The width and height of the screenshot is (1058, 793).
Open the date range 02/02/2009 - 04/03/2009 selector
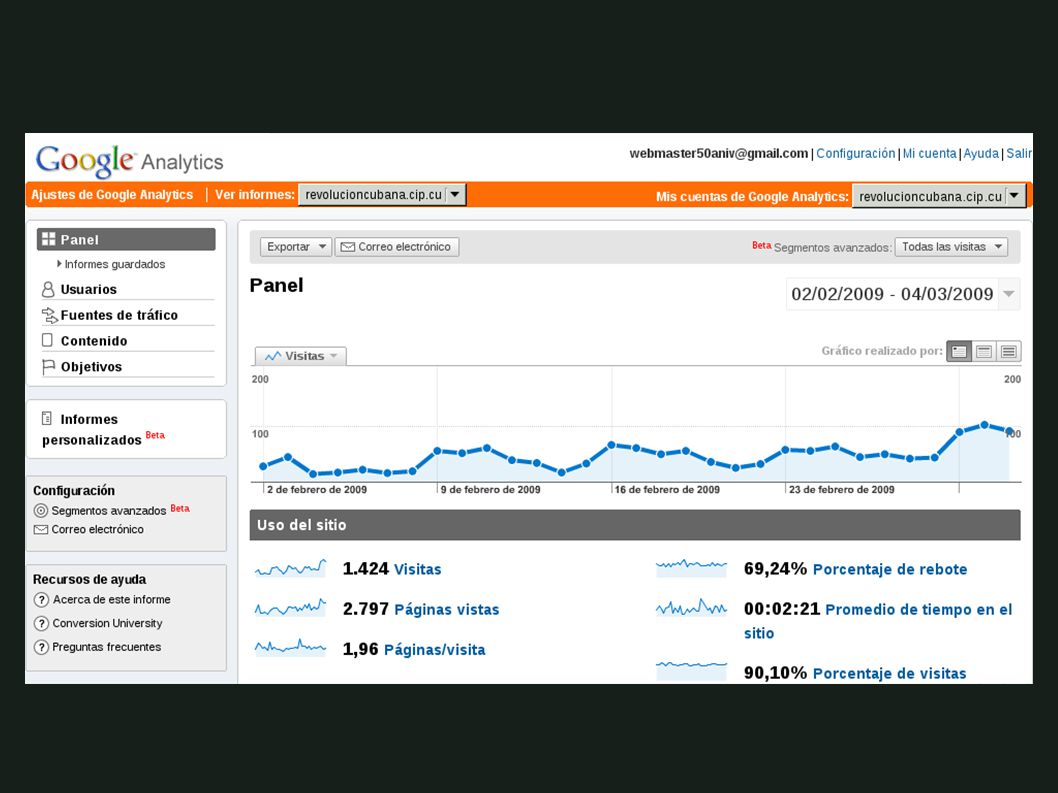click(903, 294)
